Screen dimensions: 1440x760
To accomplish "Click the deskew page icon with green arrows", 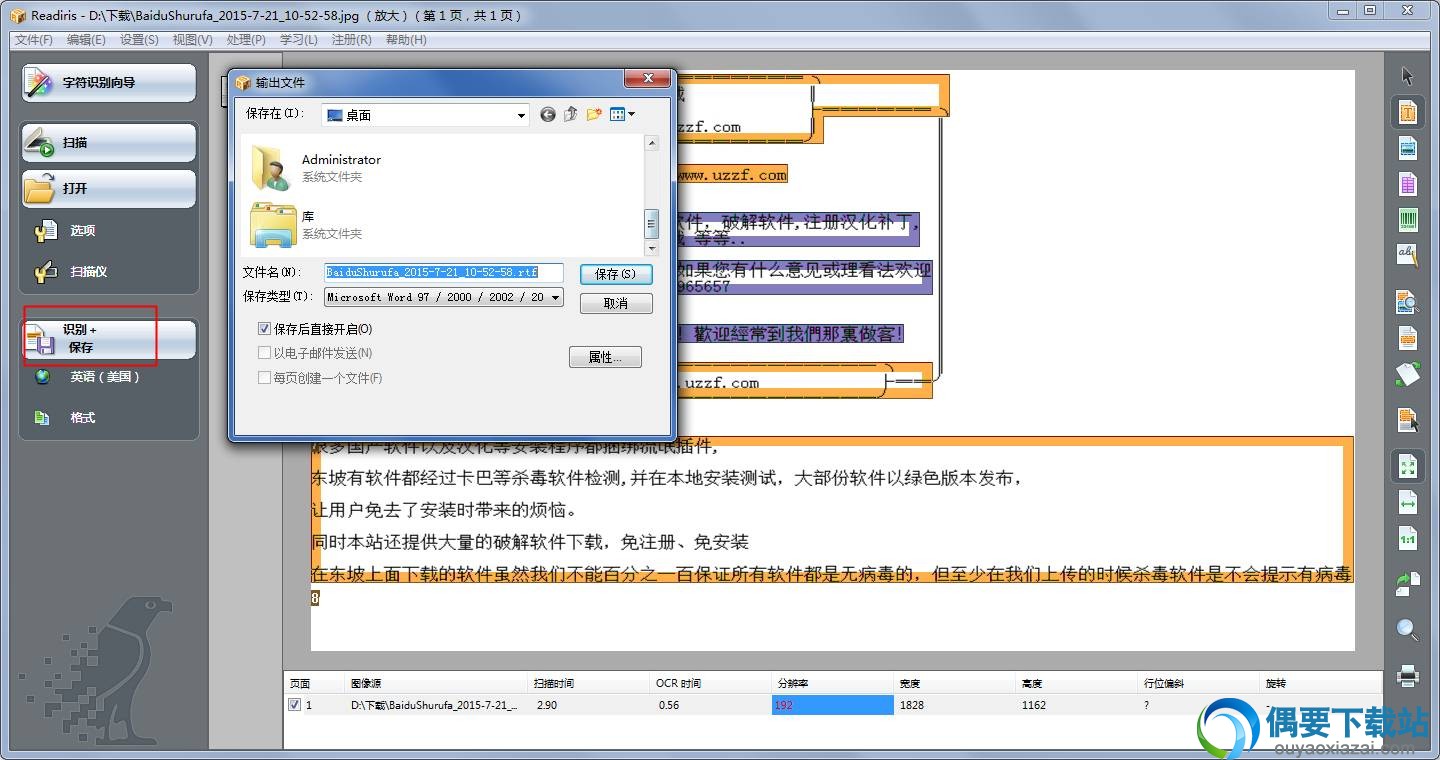I will [1408, 374].
